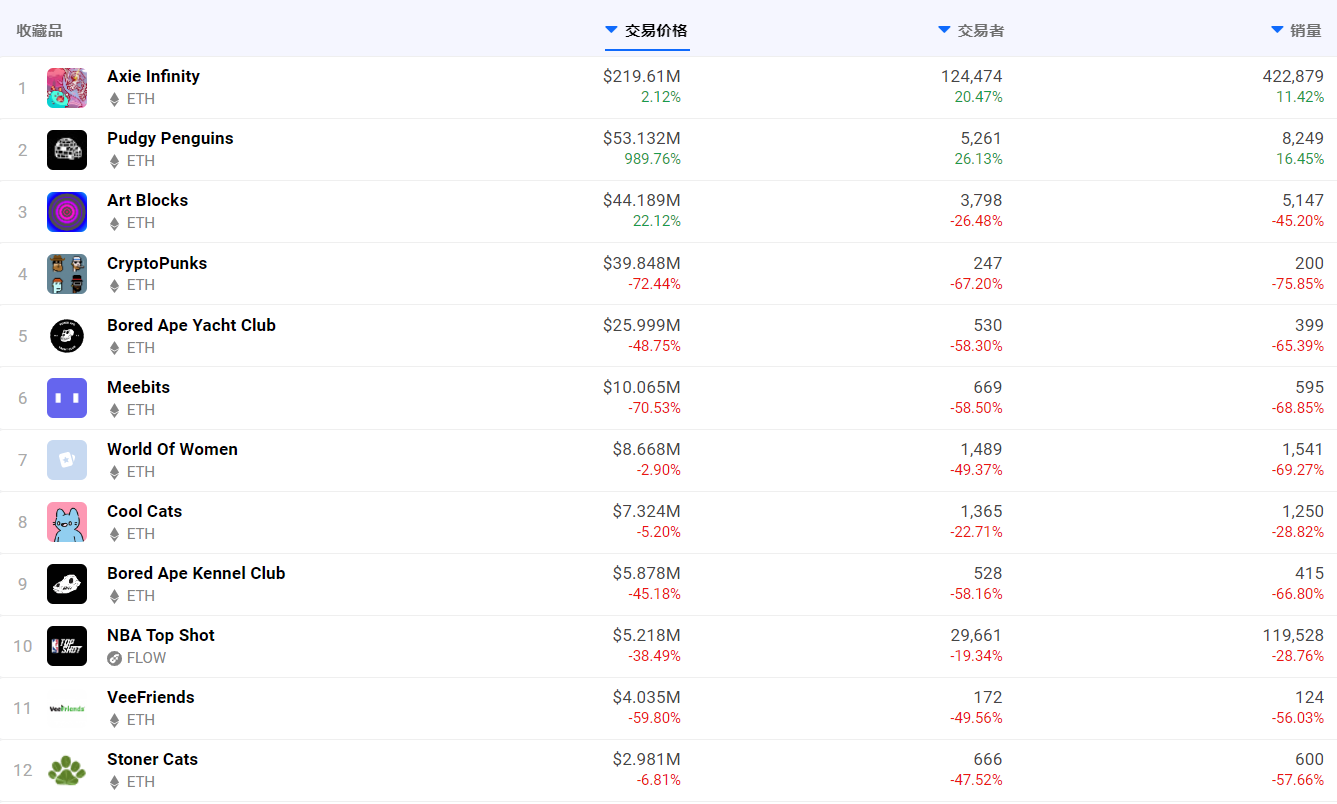Click the 119,528 sales value
1337x804 pixels.
click(1293, 635)
